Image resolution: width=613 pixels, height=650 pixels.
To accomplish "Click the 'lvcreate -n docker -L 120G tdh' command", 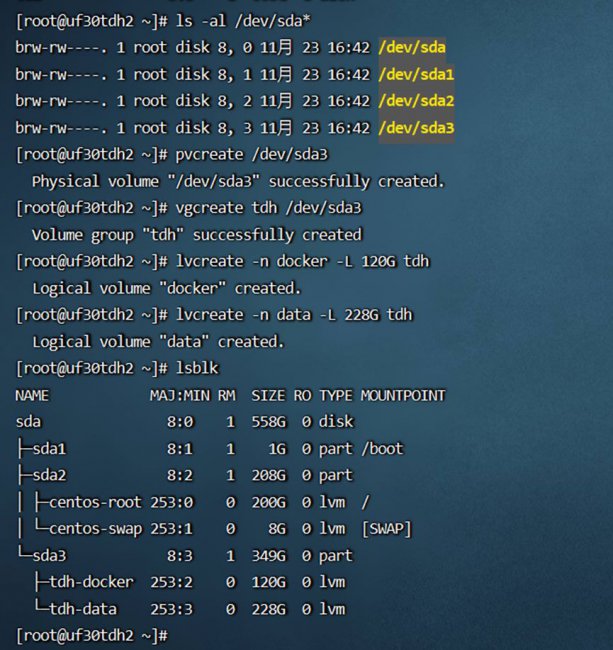I will pos(303,262).
